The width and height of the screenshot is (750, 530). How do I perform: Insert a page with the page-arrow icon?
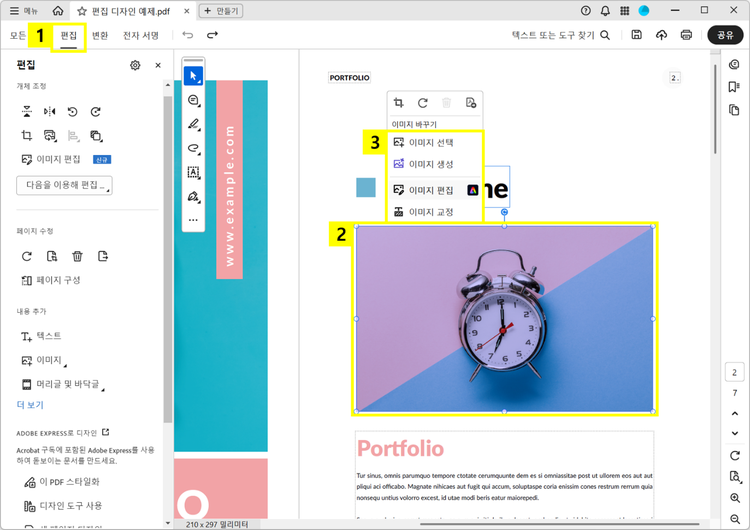(x=102, y=256)
